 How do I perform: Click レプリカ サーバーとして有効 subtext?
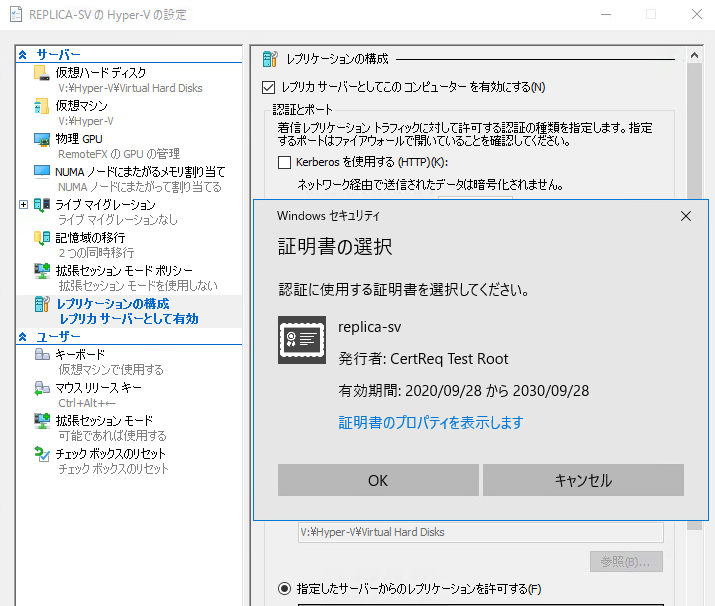click(x=129, y=319)
